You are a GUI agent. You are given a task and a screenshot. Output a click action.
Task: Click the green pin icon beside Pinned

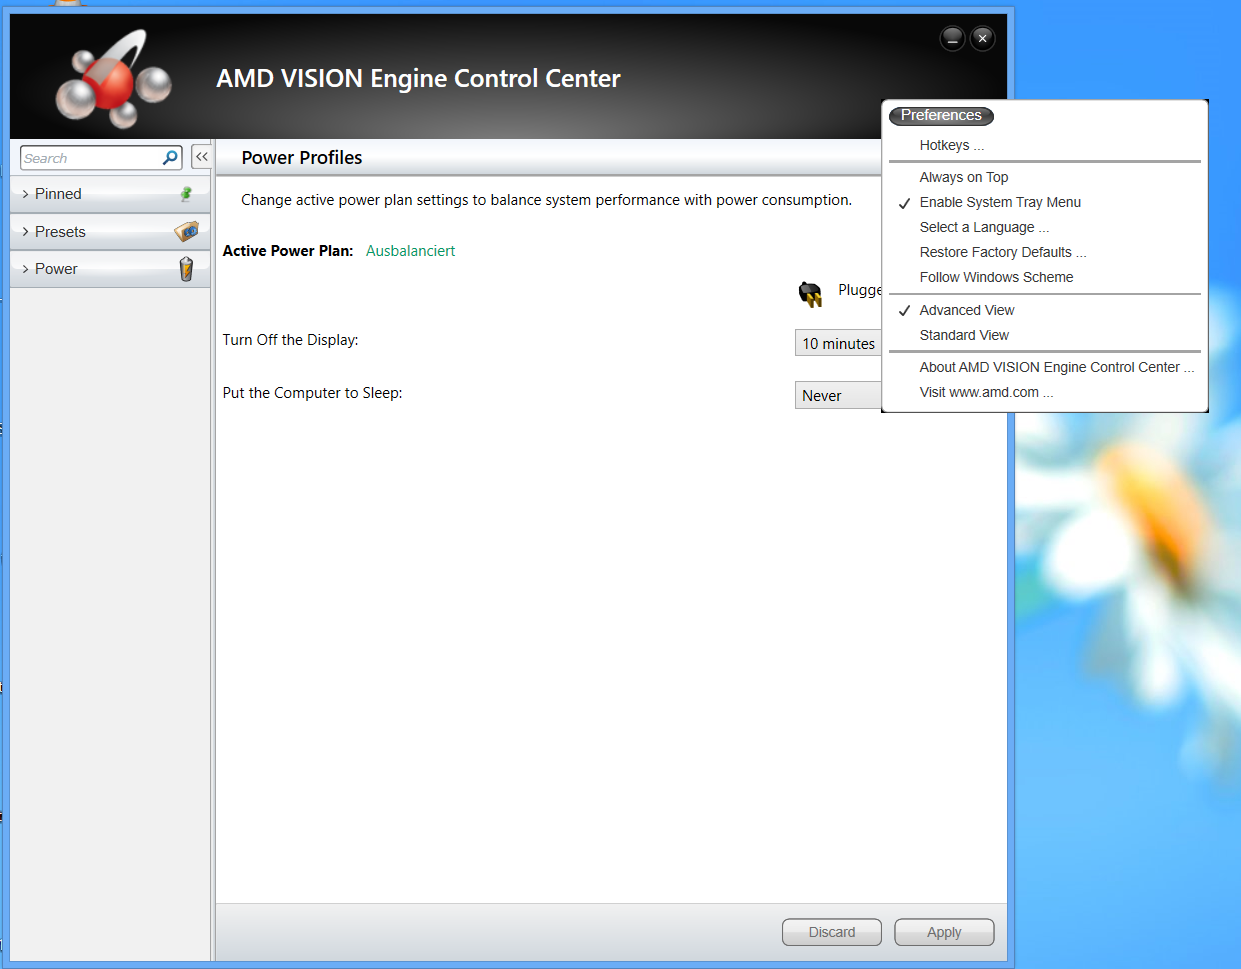click(x=186, y=194)
